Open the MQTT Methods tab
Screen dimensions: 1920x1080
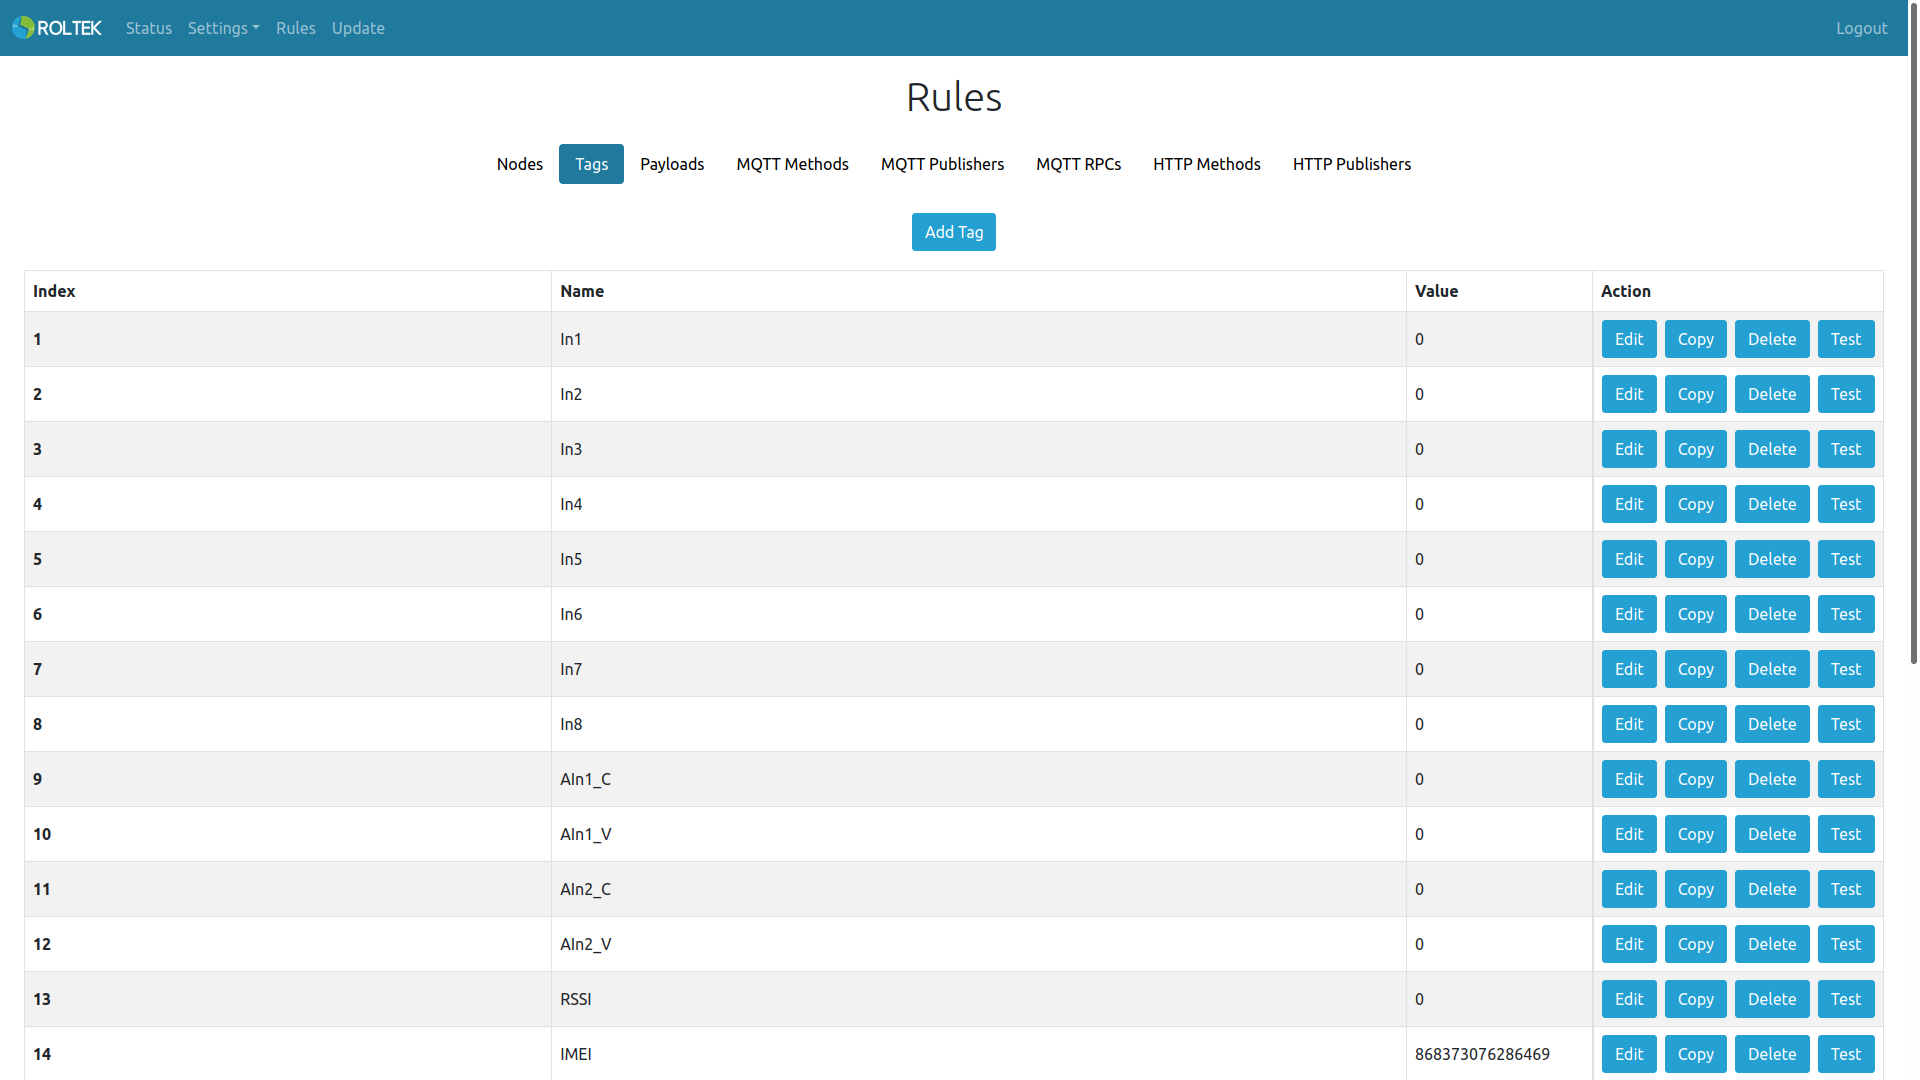792,164
